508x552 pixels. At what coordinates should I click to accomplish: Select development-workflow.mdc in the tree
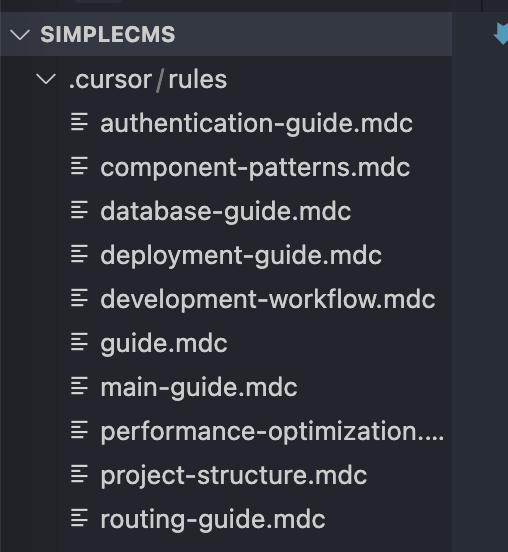coord(268,300)
